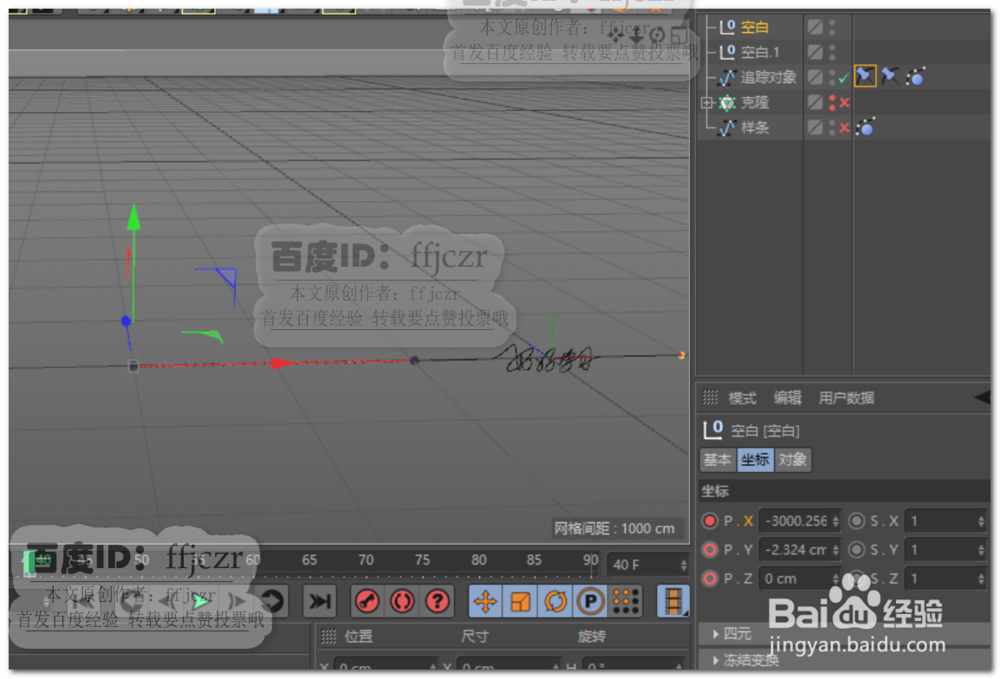
Task: Click green current-frame marker on timeline
Action: coord(29,563)
